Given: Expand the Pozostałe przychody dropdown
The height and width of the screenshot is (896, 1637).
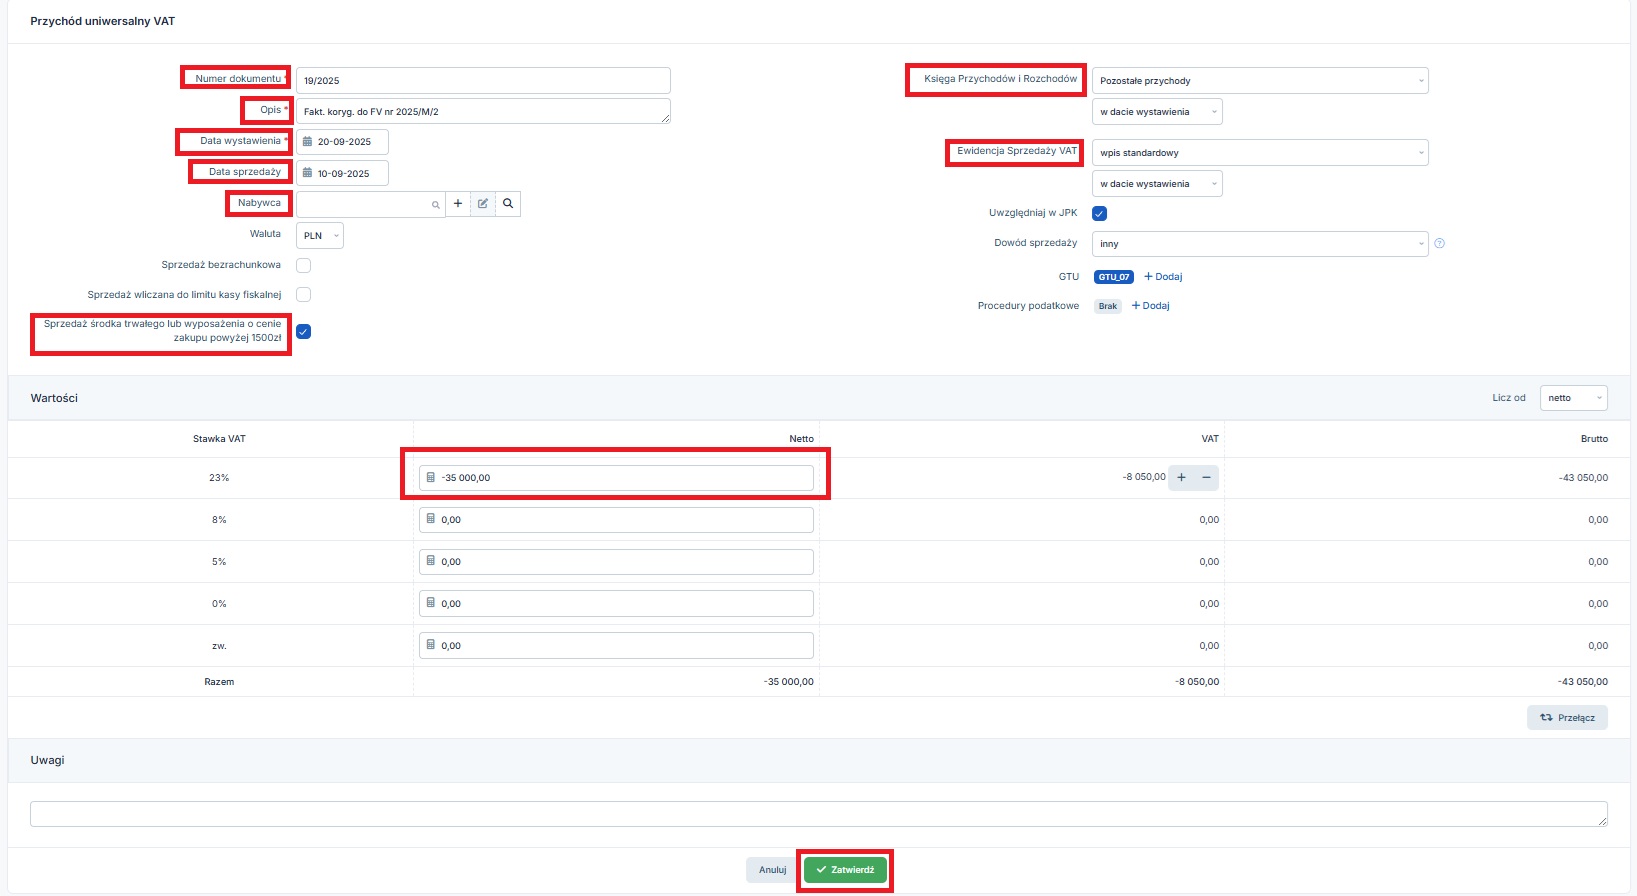Looking at the screenshot, I should click(1259, 81).
